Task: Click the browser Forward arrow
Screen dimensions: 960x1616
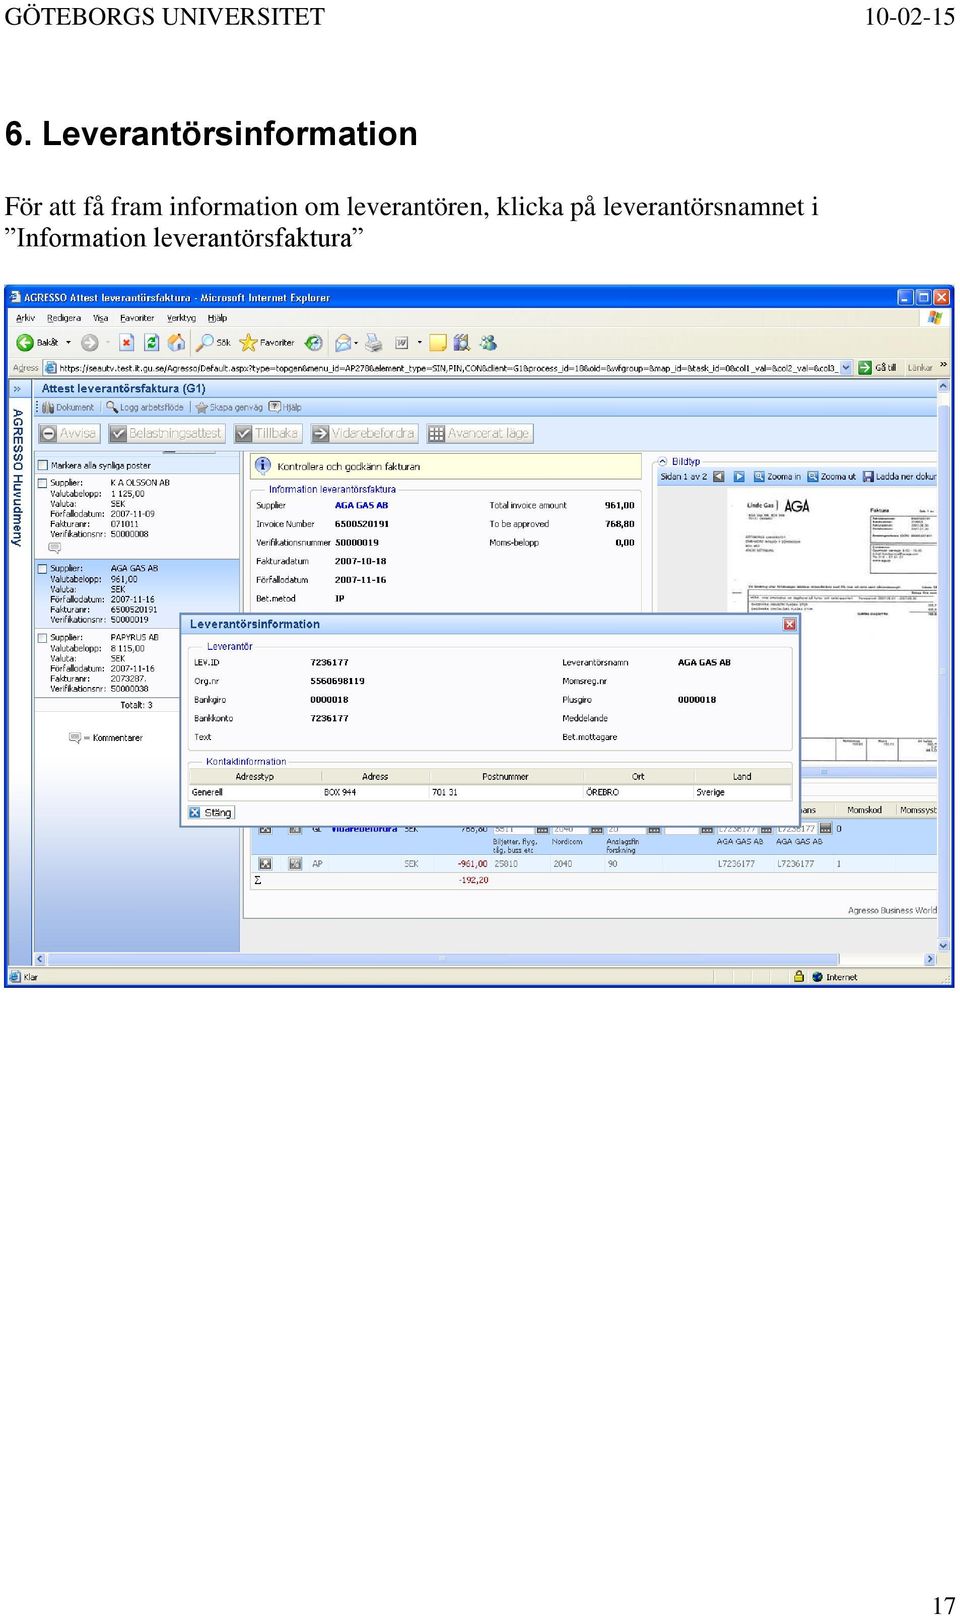Action: click(x=90, y=343)
